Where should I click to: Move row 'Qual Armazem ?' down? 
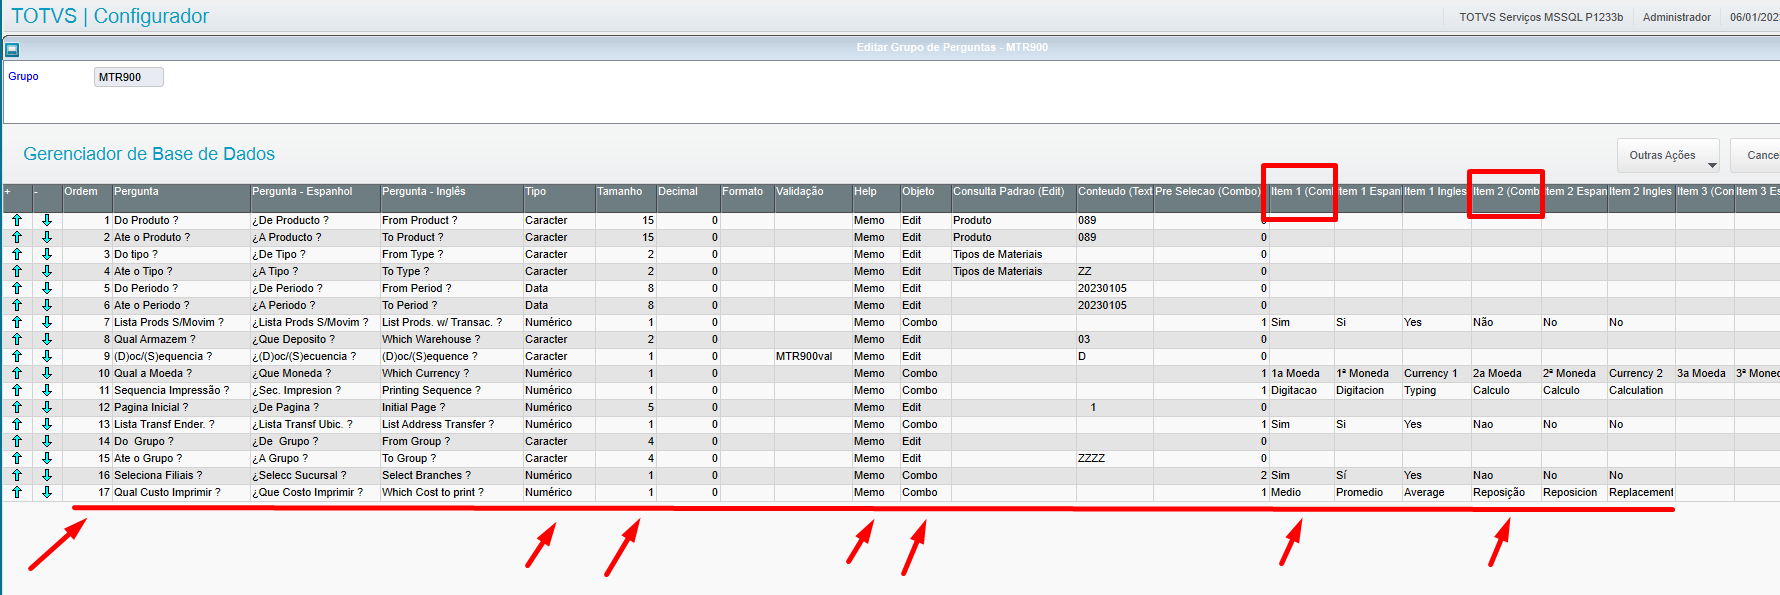tap(47, 339)
